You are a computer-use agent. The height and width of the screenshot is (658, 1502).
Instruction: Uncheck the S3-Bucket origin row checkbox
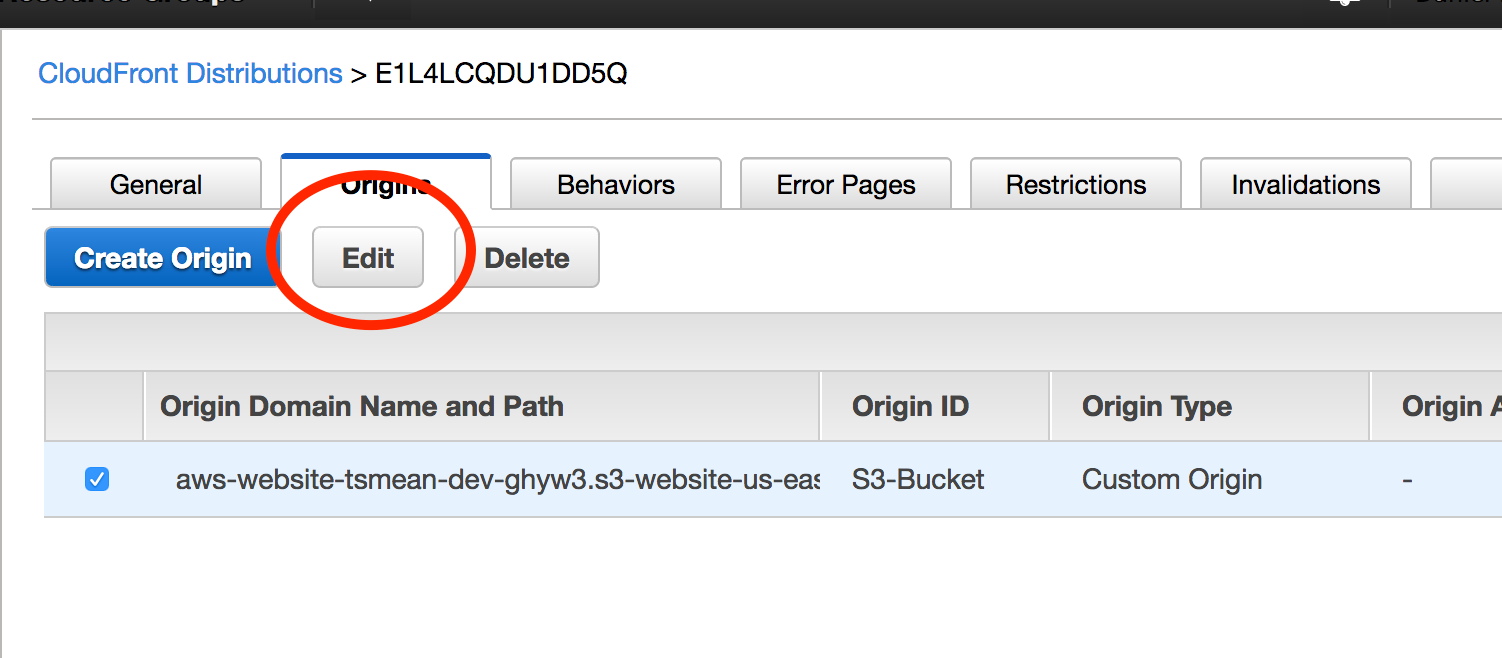point(97,480)
